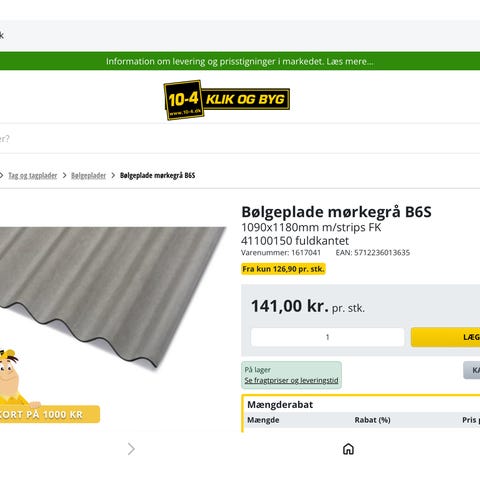This screenshot has width=480, height=480.
Task: Click the quantity input showing 1
Action: pyautogui.click(x=327, y=337)
